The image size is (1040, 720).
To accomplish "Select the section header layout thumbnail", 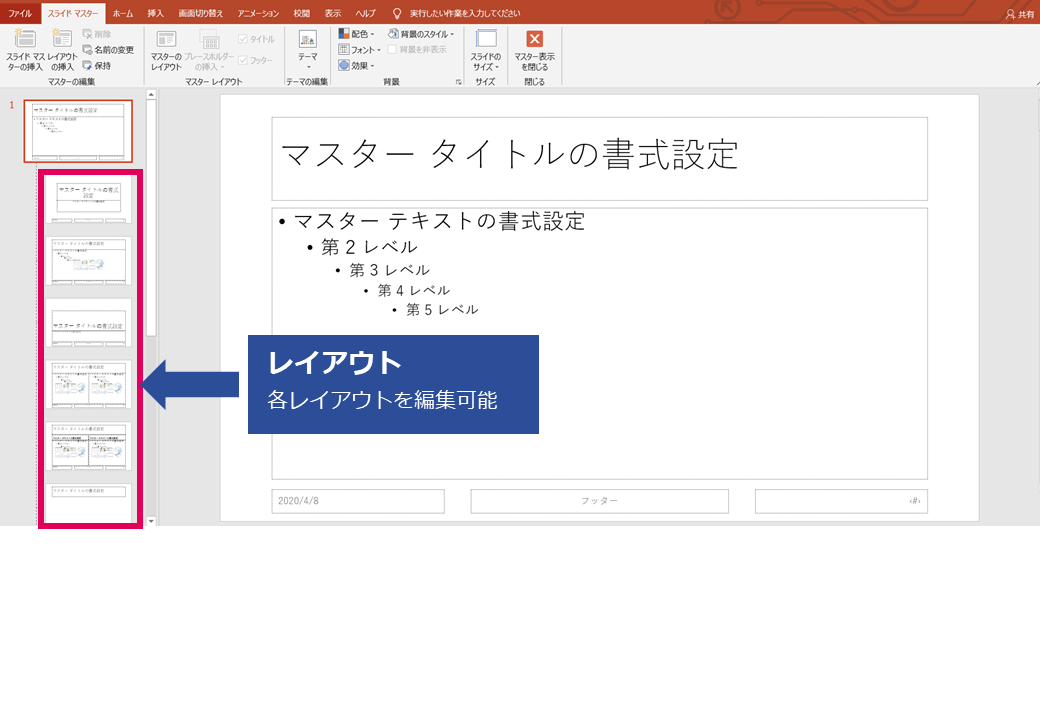I will point(88,323).
